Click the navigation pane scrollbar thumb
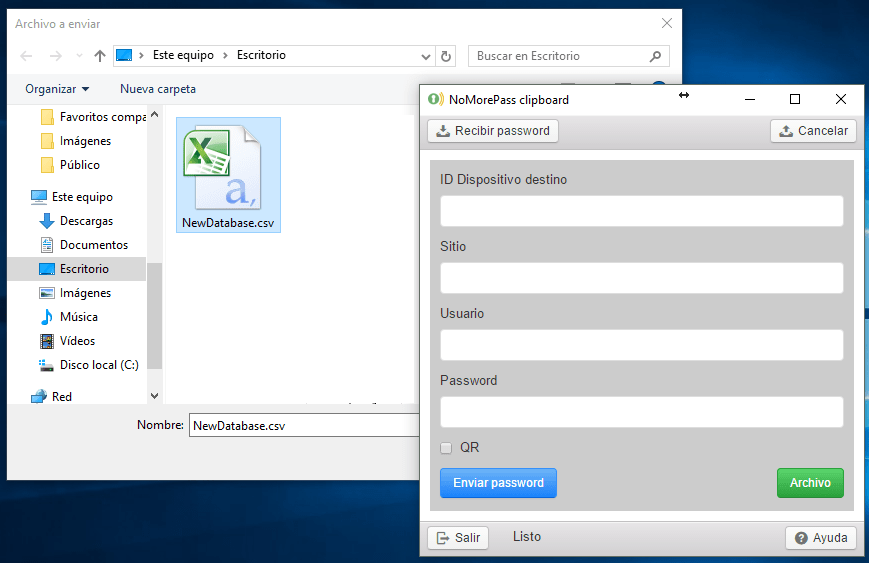869x563 pixels. coord(155,316)
